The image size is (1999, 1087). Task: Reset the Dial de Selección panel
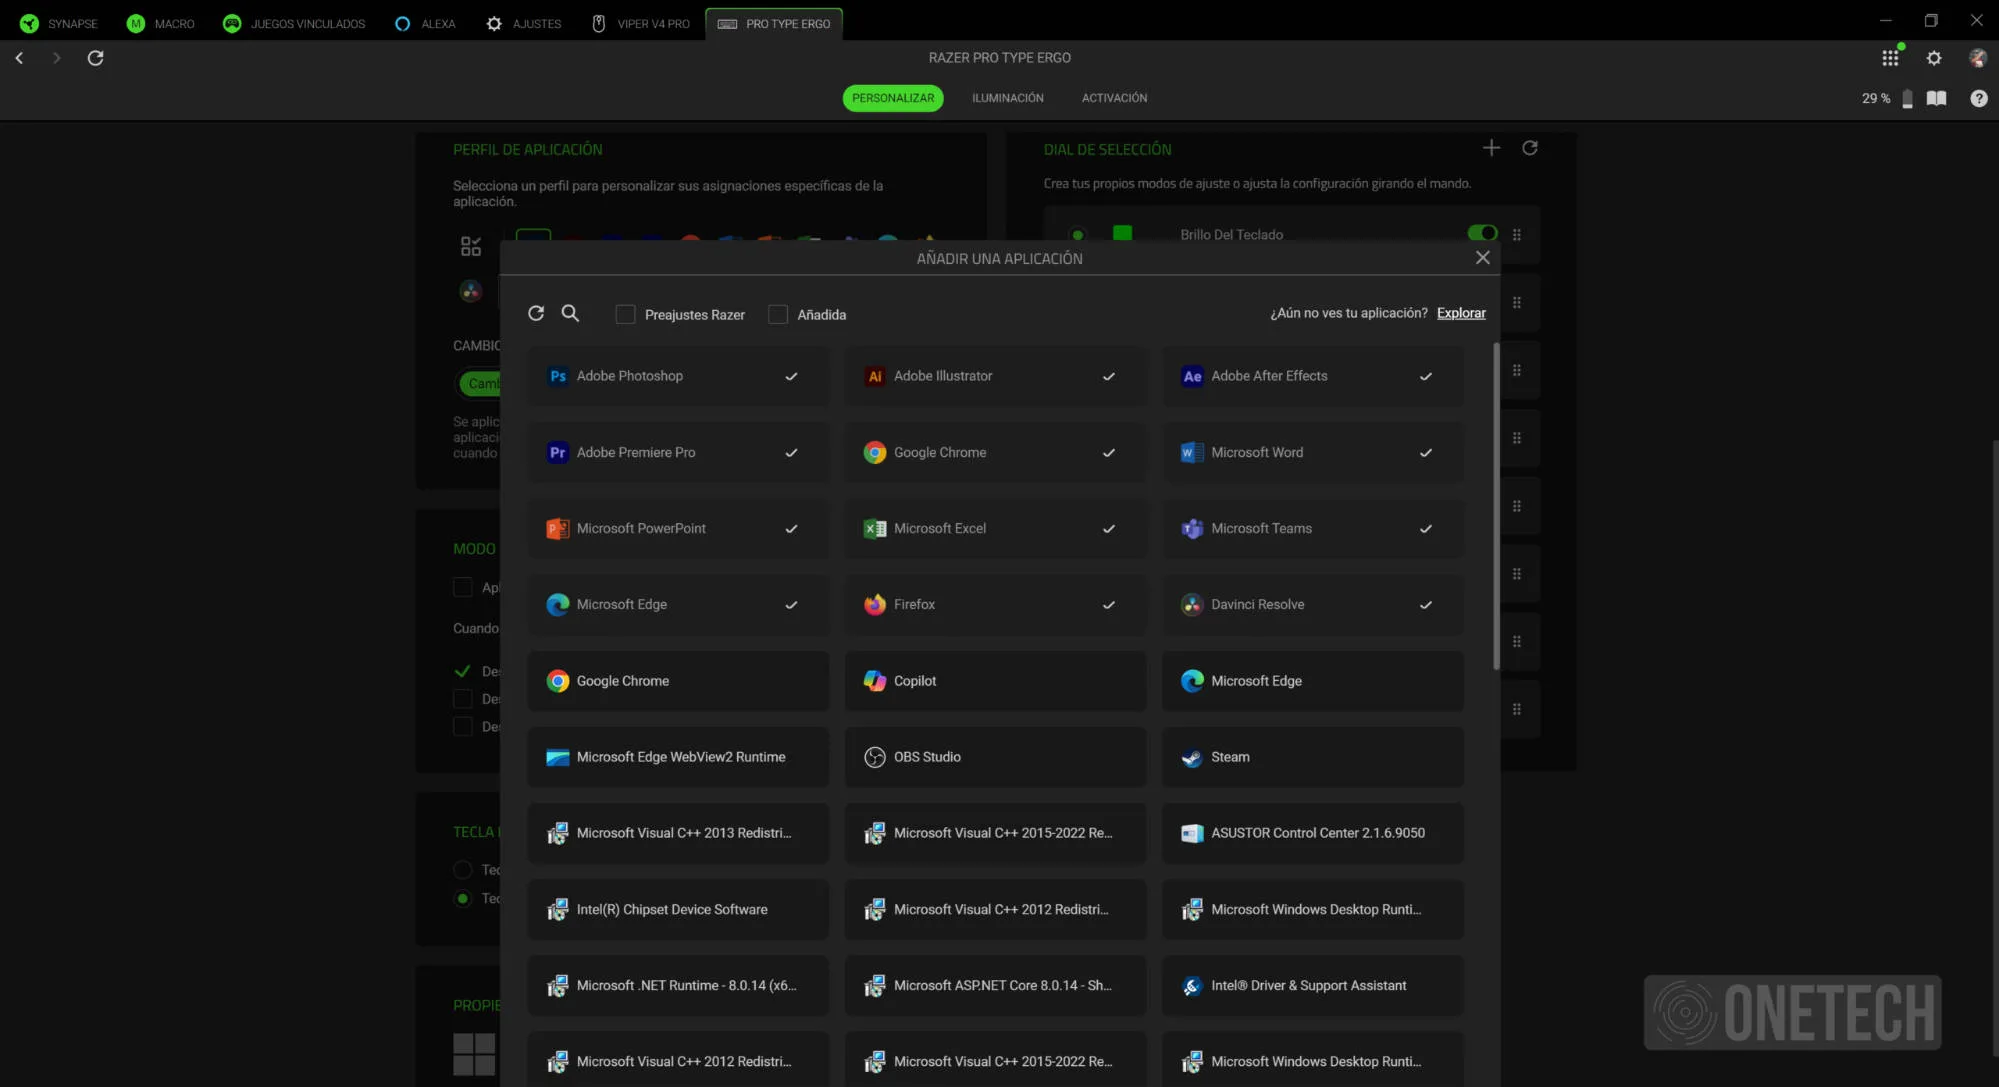point(1530,148)
